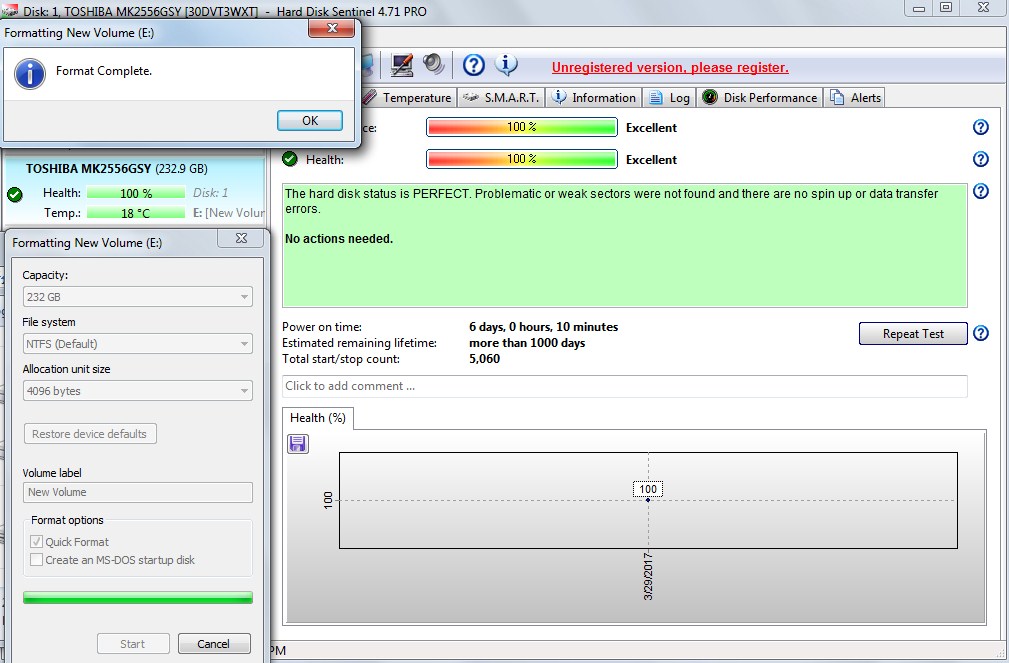This screenshot has width=1009, height=663.
Task: Select the Health (%) graph tab
Action: click(x=318, y=418)
